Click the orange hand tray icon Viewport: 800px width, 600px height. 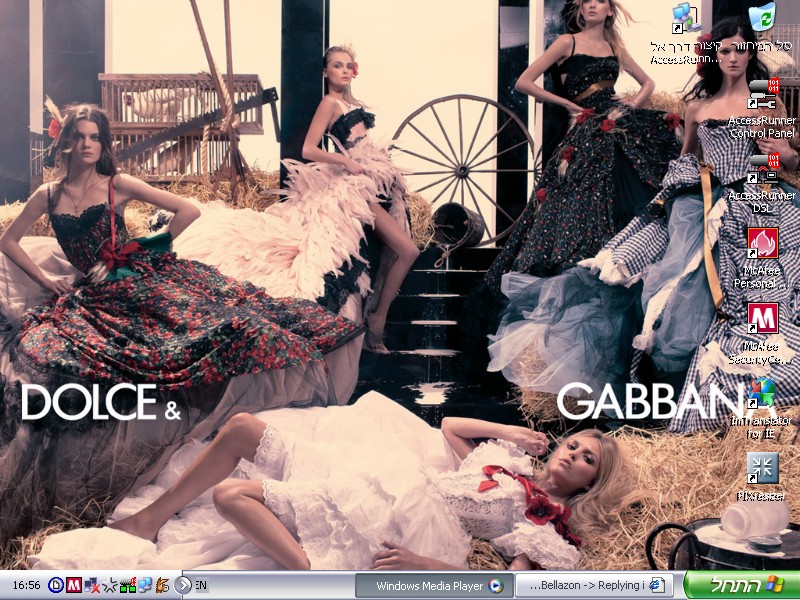162,585
